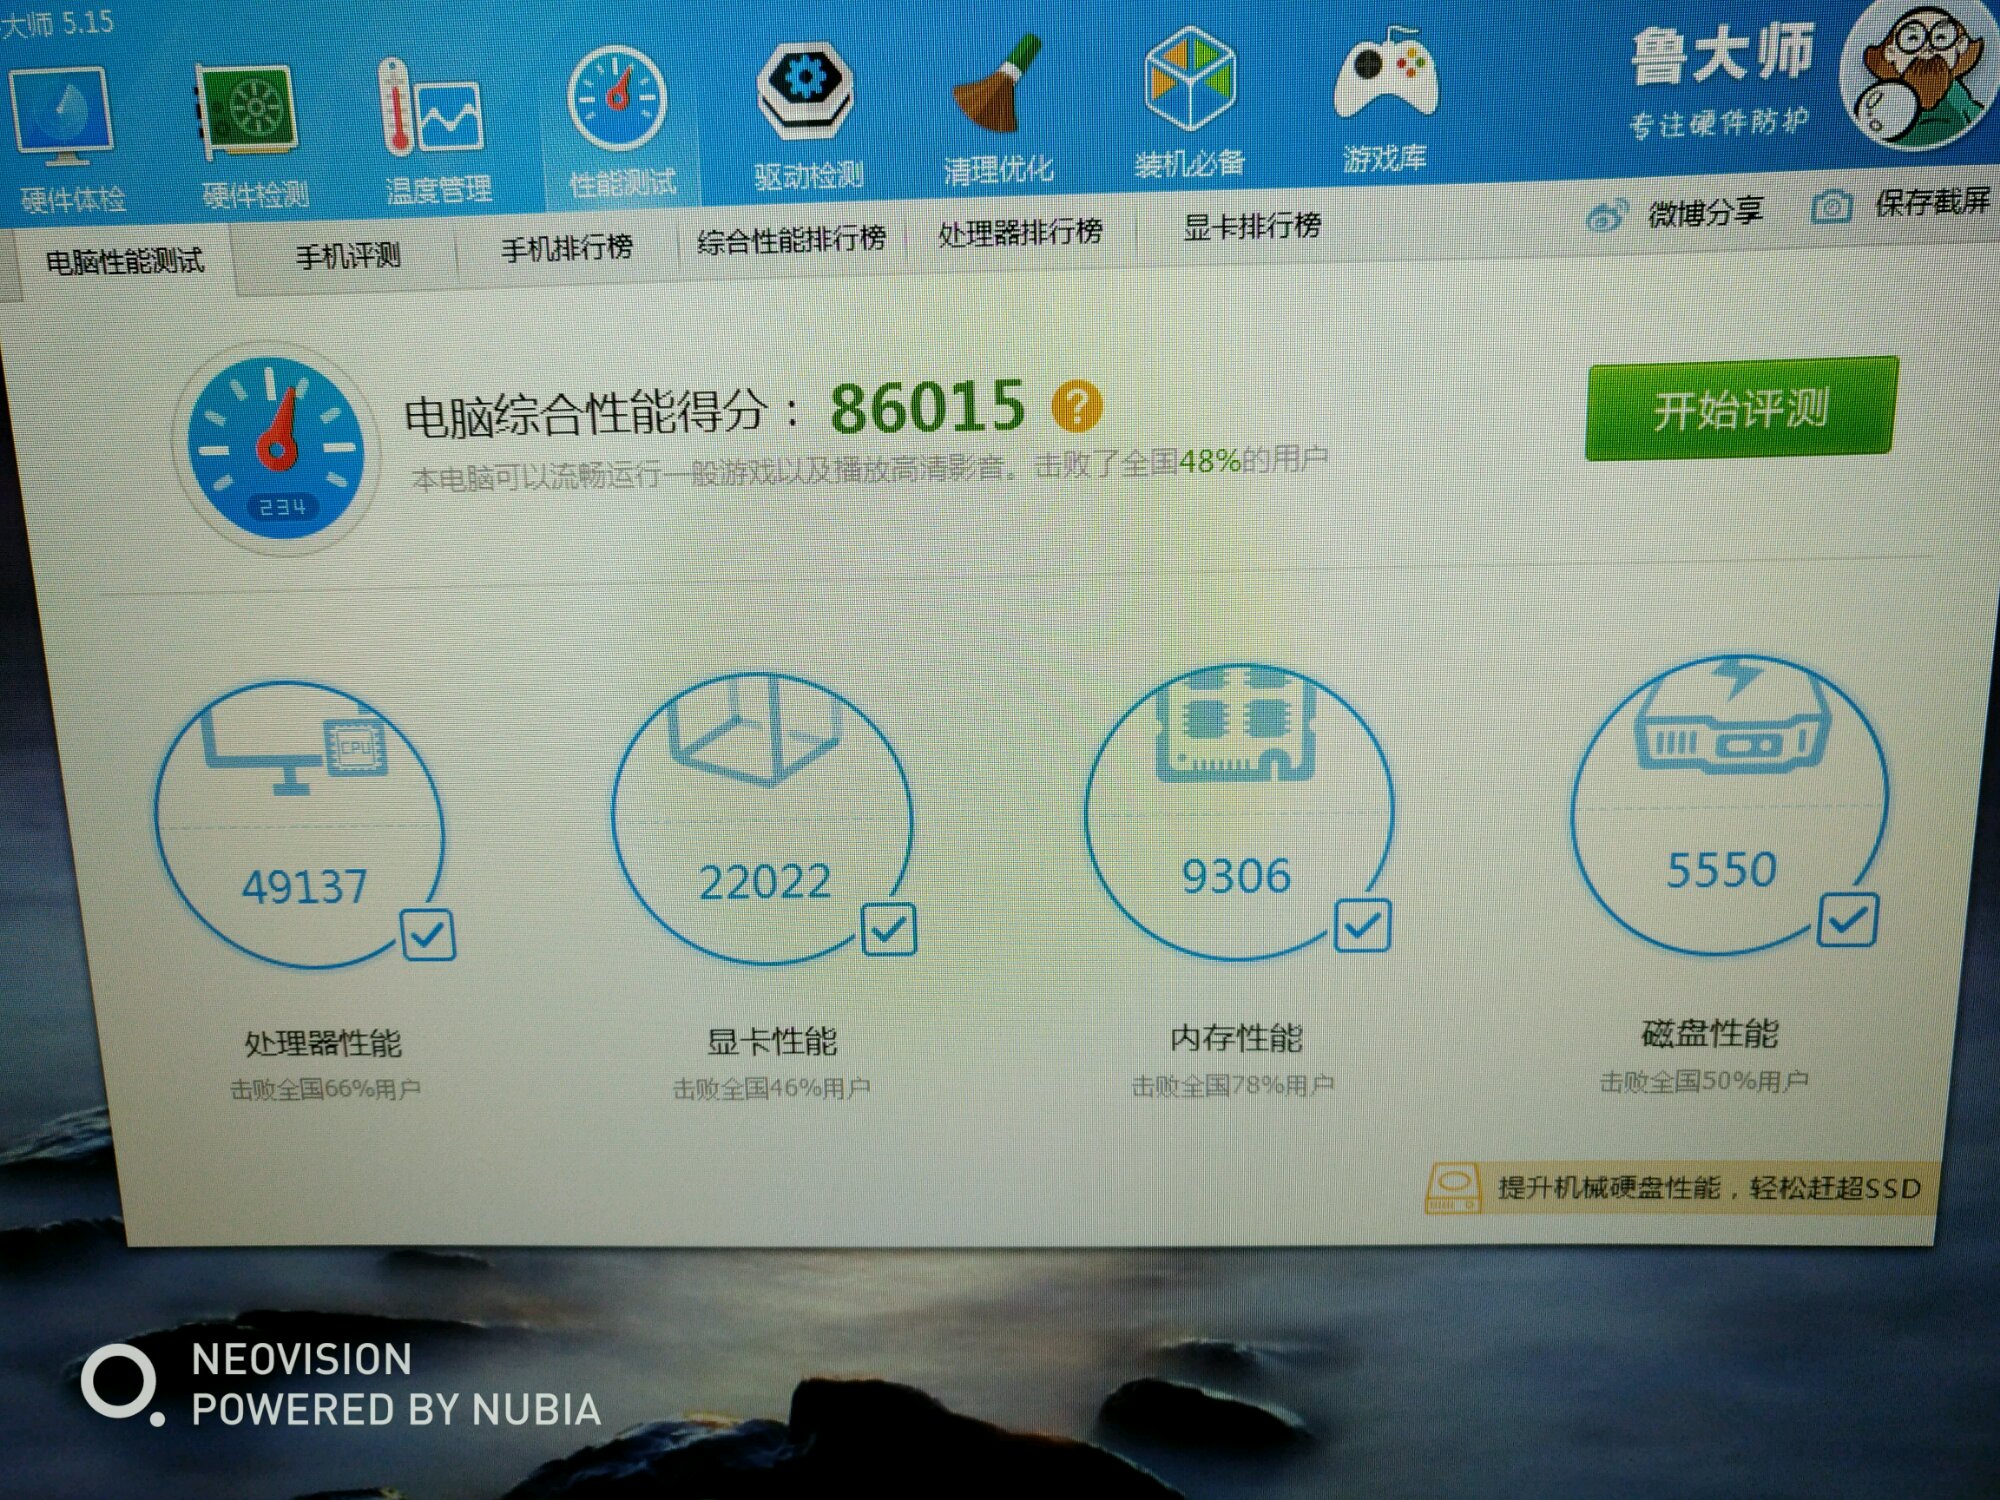This screenshot has width=2000, height=1500.
Task: Uncheck the 内存性能 test checkbox
Action: (1362, 925)
